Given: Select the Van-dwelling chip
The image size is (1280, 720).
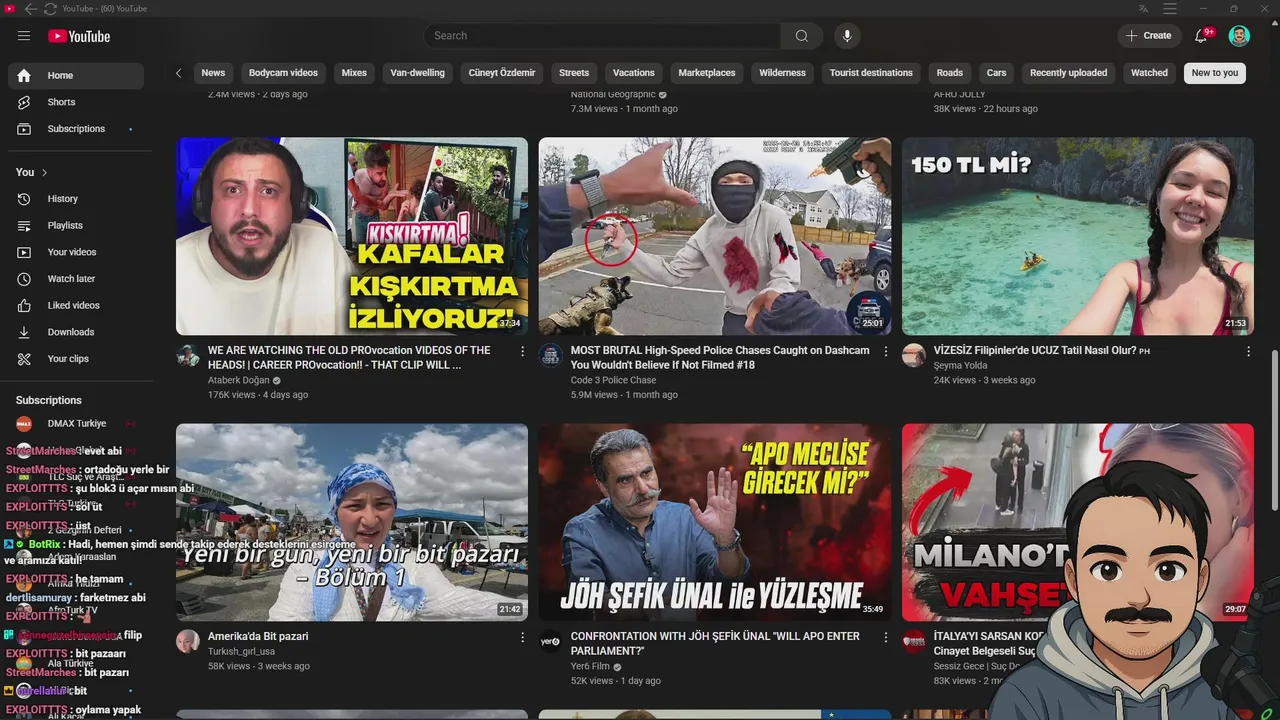Looking at the screenshot, I should pos(417,73).
